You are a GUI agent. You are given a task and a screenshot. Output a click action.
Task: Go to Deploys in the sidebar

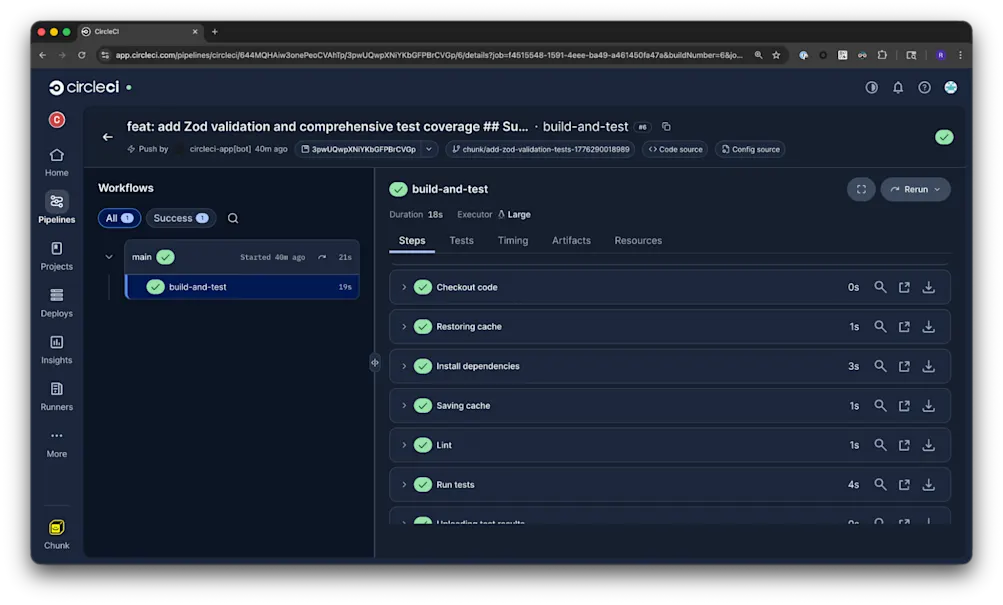coord(56,300)
